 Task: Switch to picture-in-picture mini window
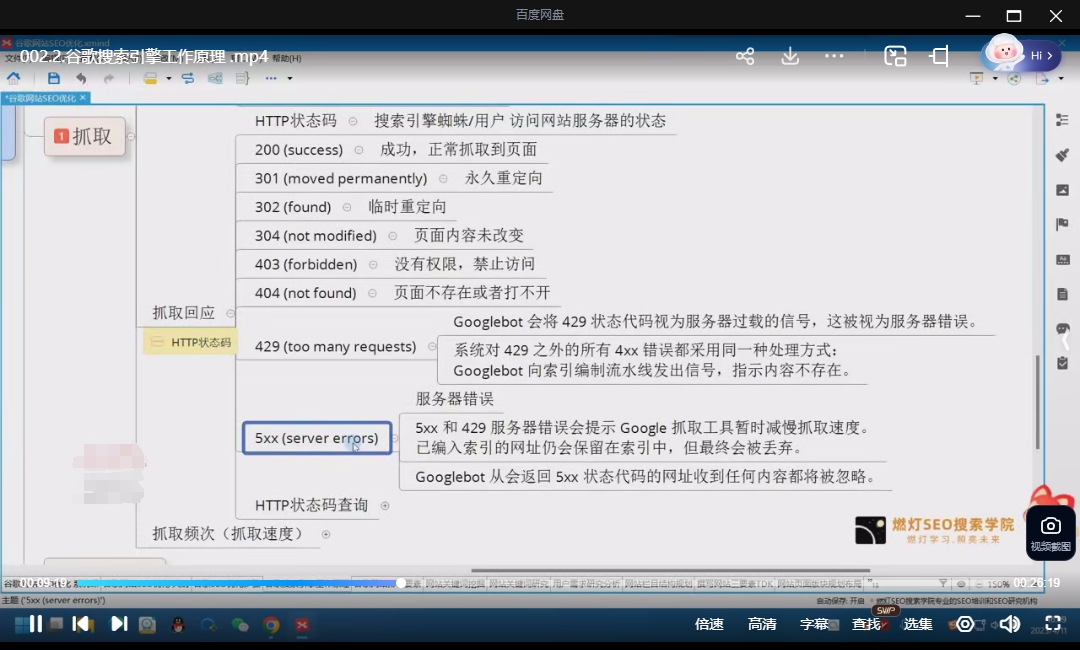pyautogui.click(x=895, y=56)
